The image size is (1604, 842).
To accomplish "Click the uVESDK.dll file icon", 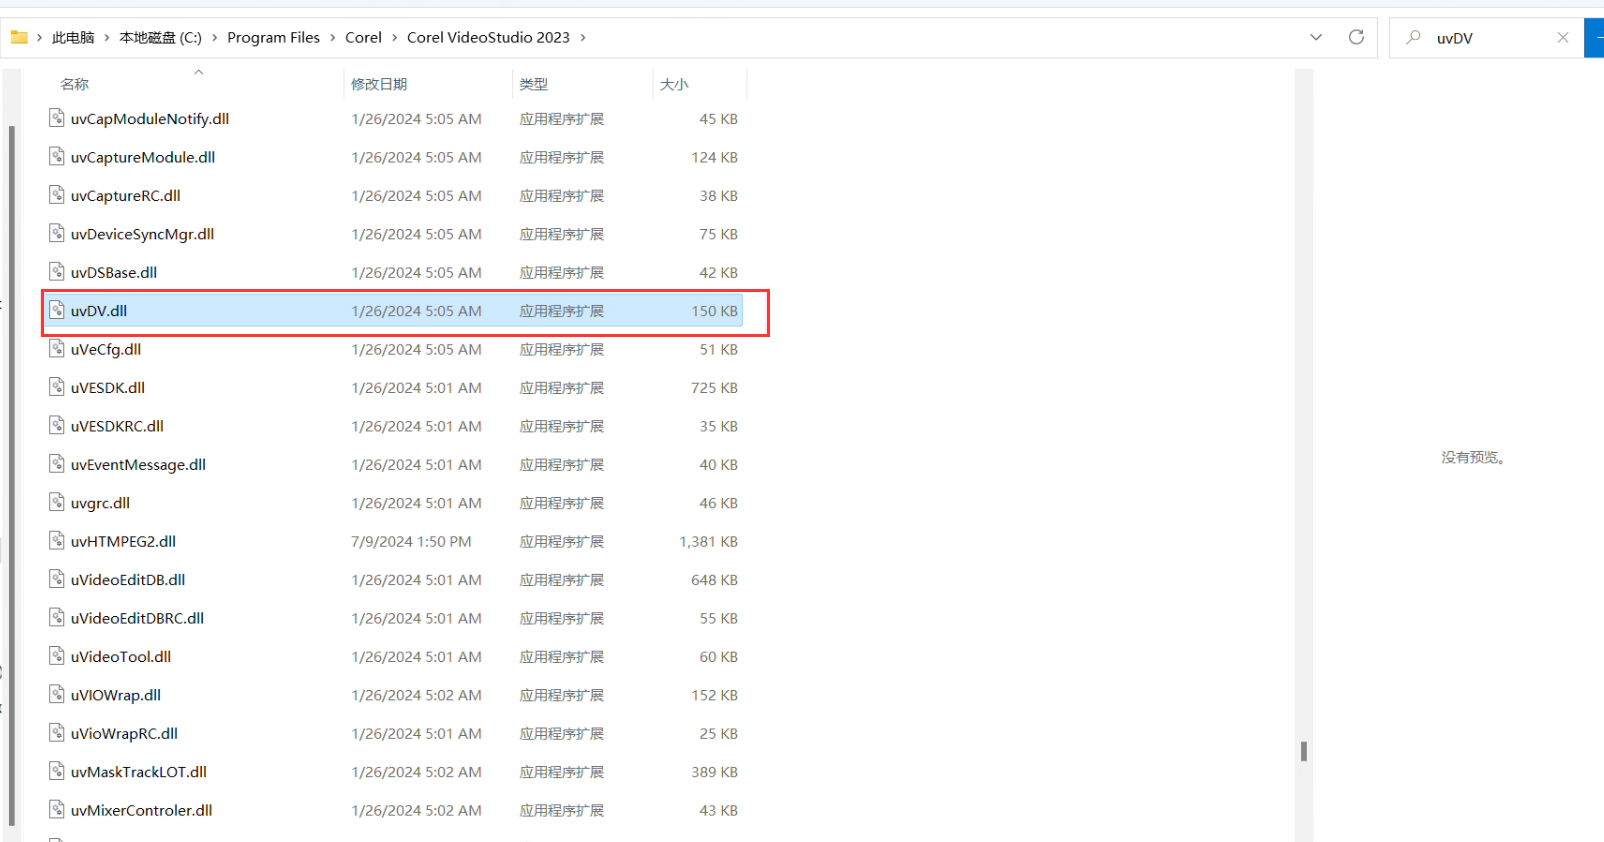I will pos(57,387).
